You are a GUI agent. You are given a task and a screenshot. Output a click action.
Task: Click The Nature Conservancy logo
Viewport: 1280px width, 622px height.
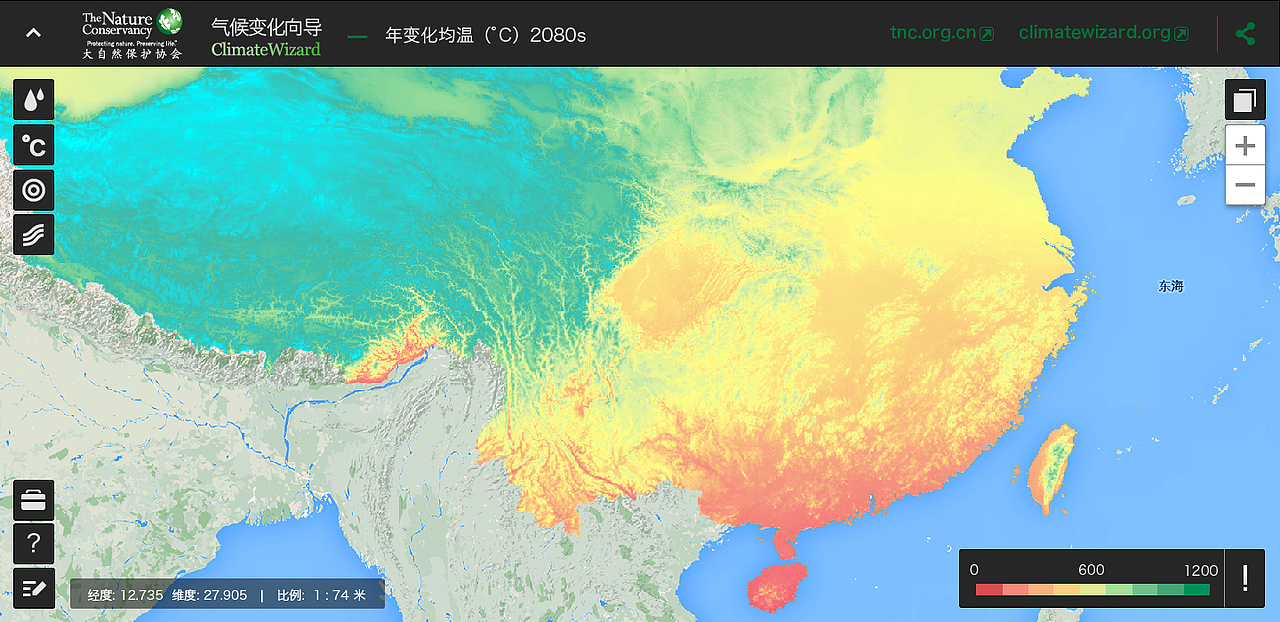pyautogui.click(x=132, y=33)
